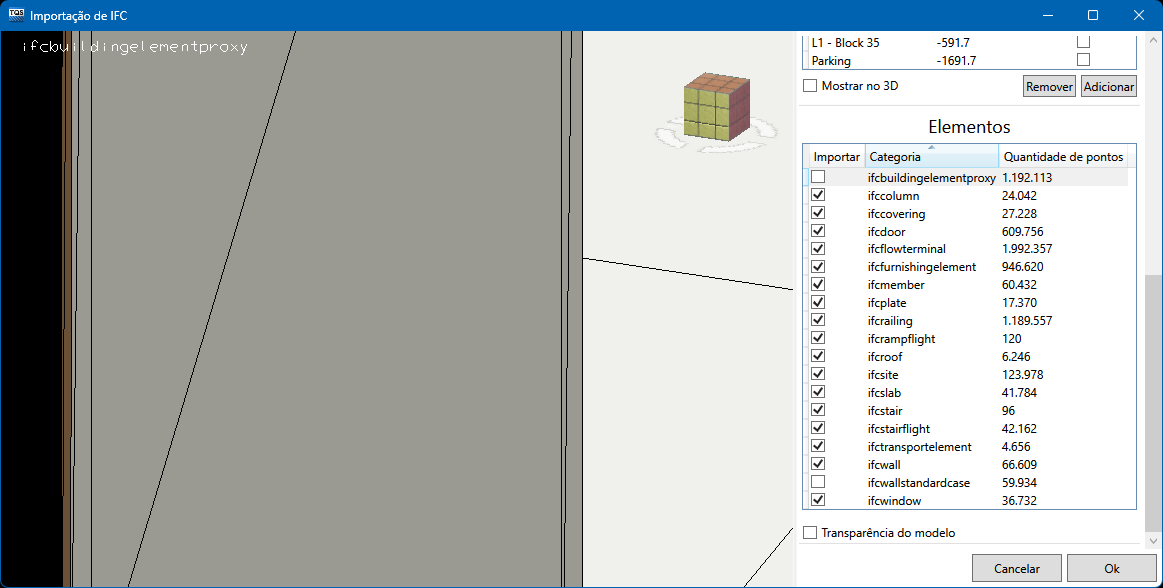Select the ifcwindow row

(894, 500)
